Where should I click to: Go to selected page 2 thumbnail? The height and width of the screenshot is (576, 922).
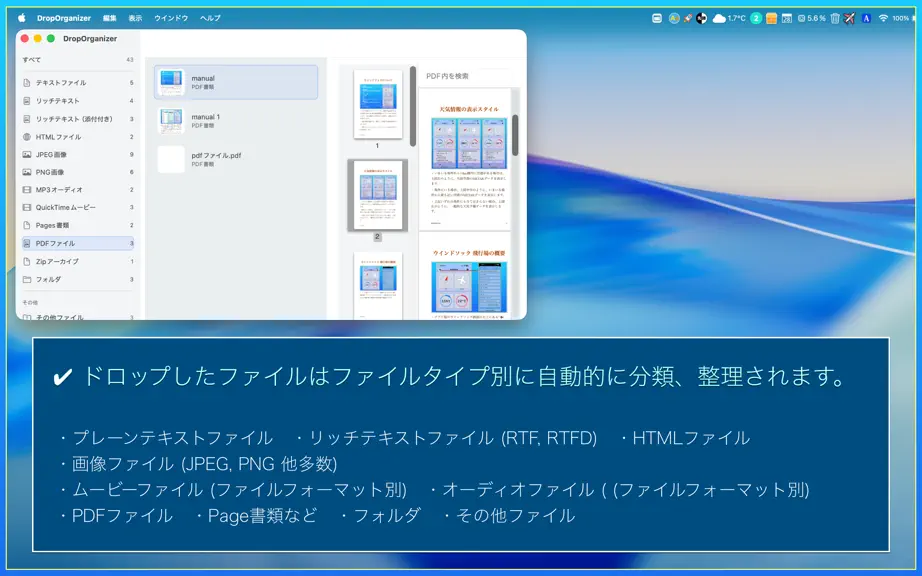pos(378,195)
